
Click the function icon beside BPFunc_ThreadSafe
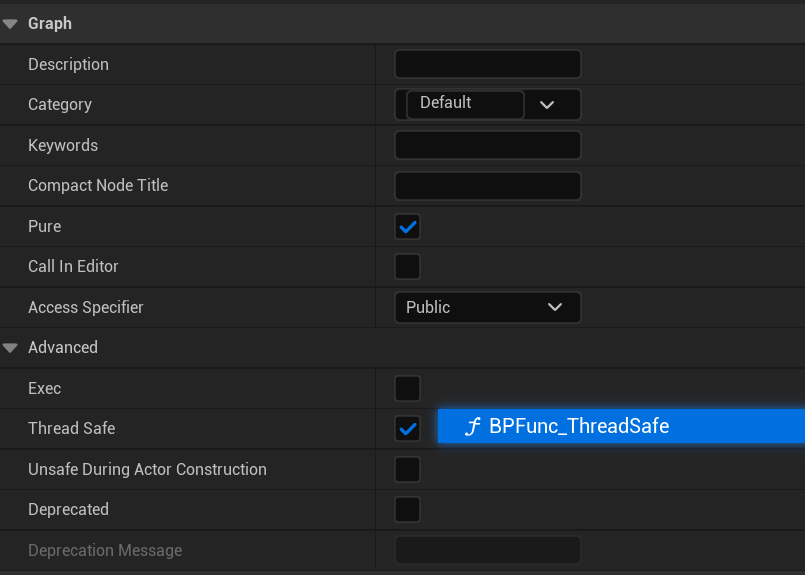point(472,427)
